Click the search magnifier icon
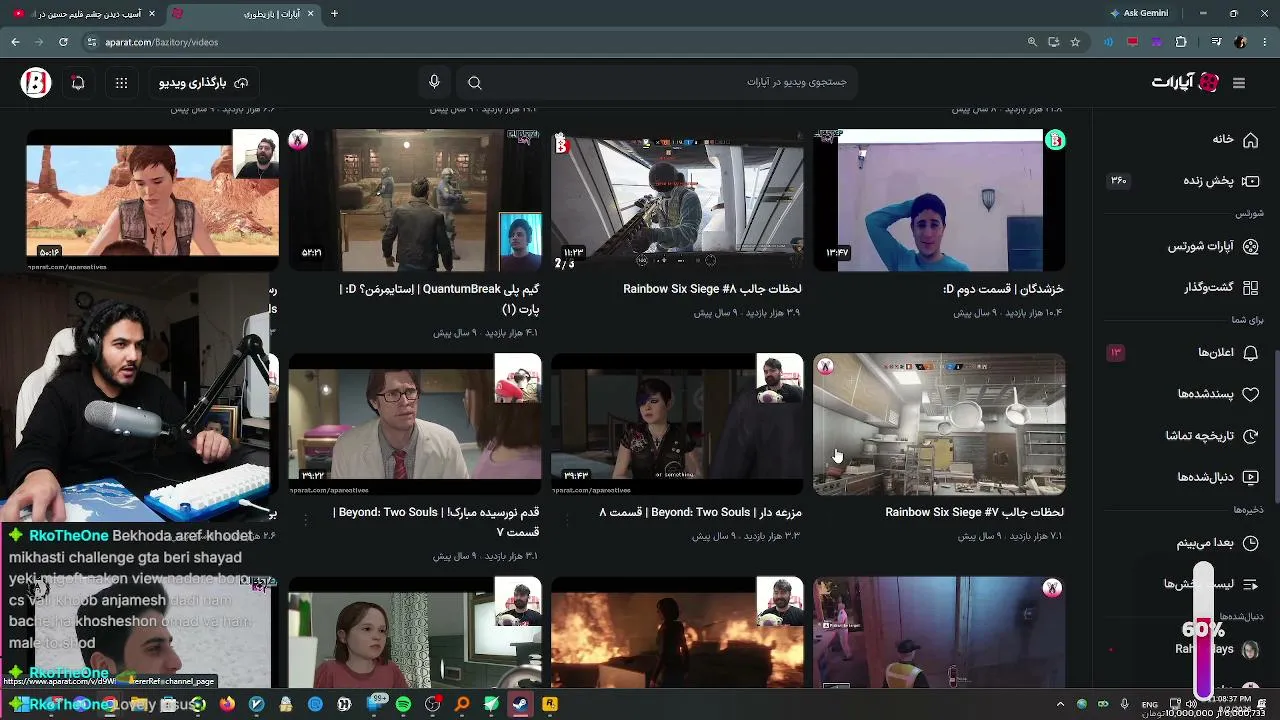1280x720 pixels. tap(475, 83)
